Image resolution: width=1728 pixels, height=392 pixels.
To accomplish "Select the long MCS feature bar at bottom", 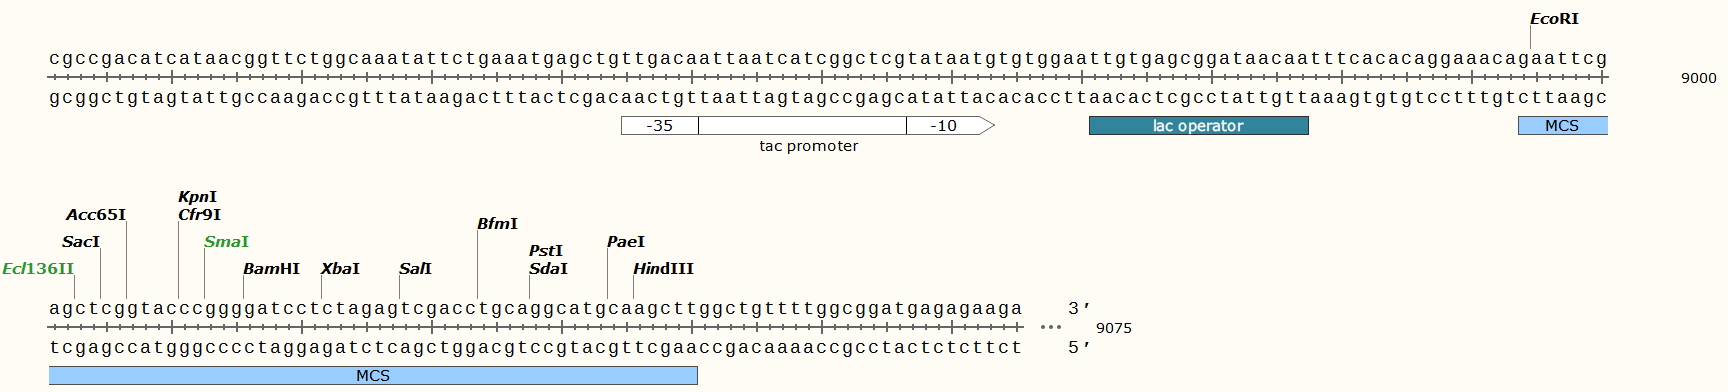I will coord(373,376).
